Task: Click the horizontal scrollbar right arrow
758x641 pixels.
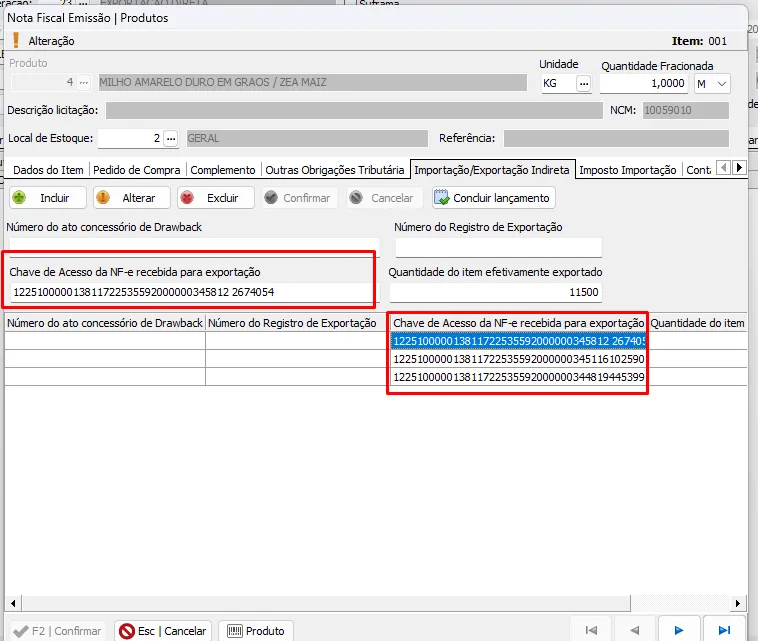Action: click(x=738, y=603)
